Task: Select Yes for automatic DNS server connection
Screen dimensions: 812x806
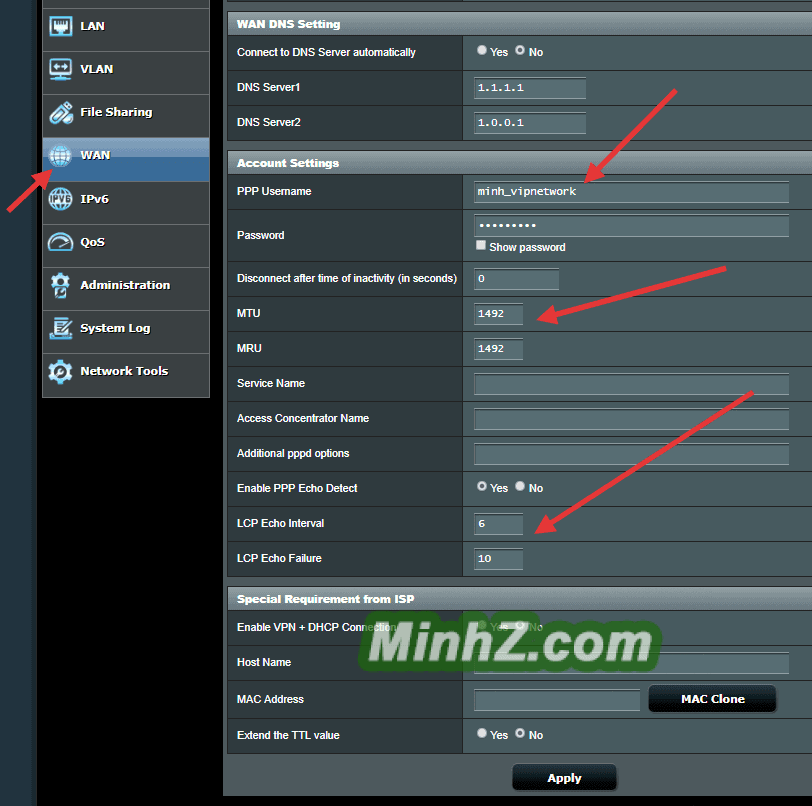Action: 482,51
